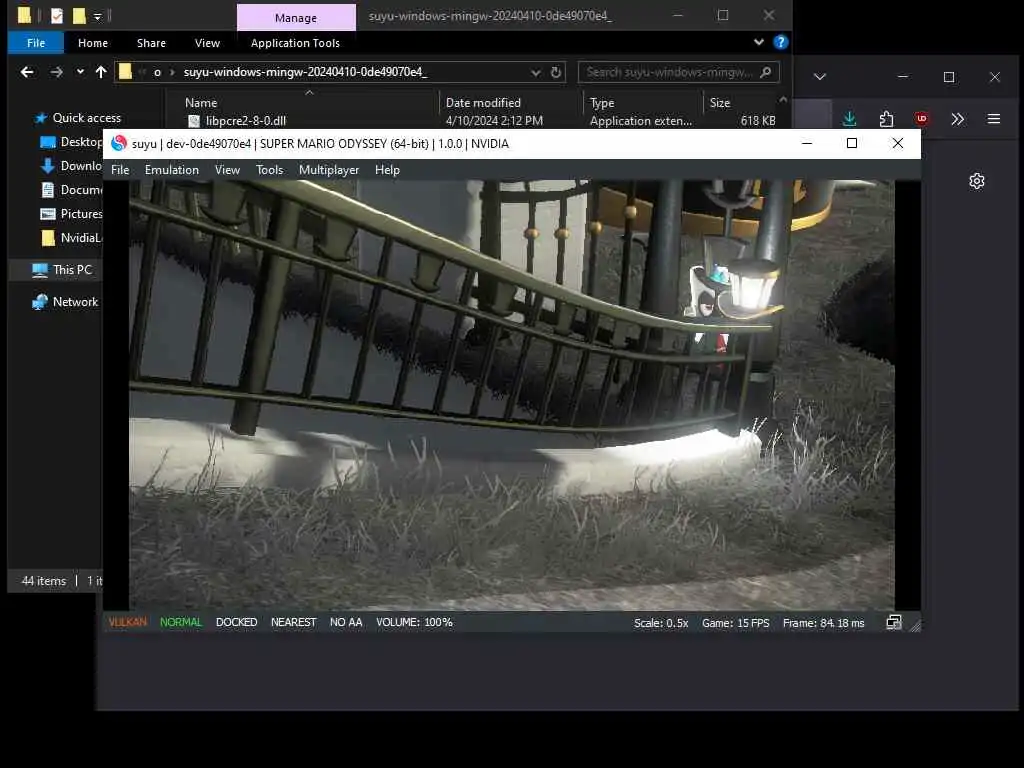Select the libpcre2-8-0.dll file
1024x768 pixels.
[x=246, y=121]
